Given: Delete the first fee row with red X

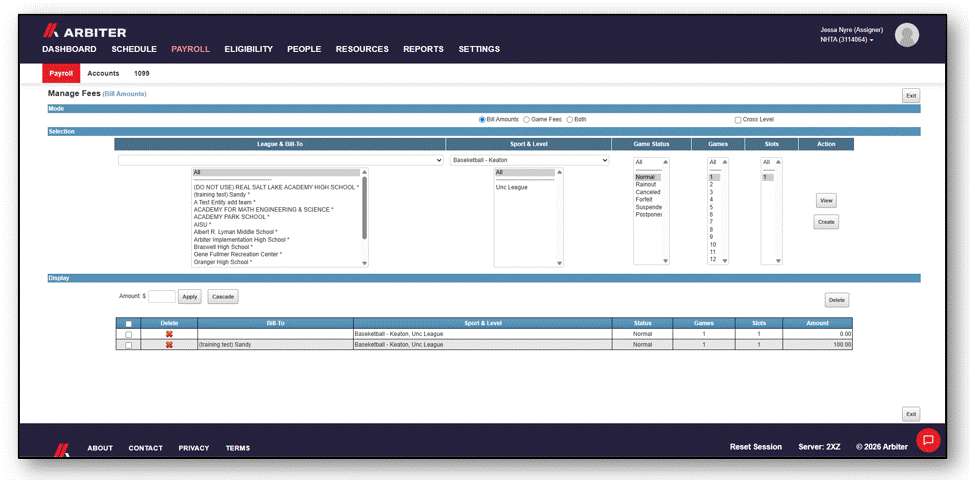Looking at the screenshot, I should pos(169,334).
